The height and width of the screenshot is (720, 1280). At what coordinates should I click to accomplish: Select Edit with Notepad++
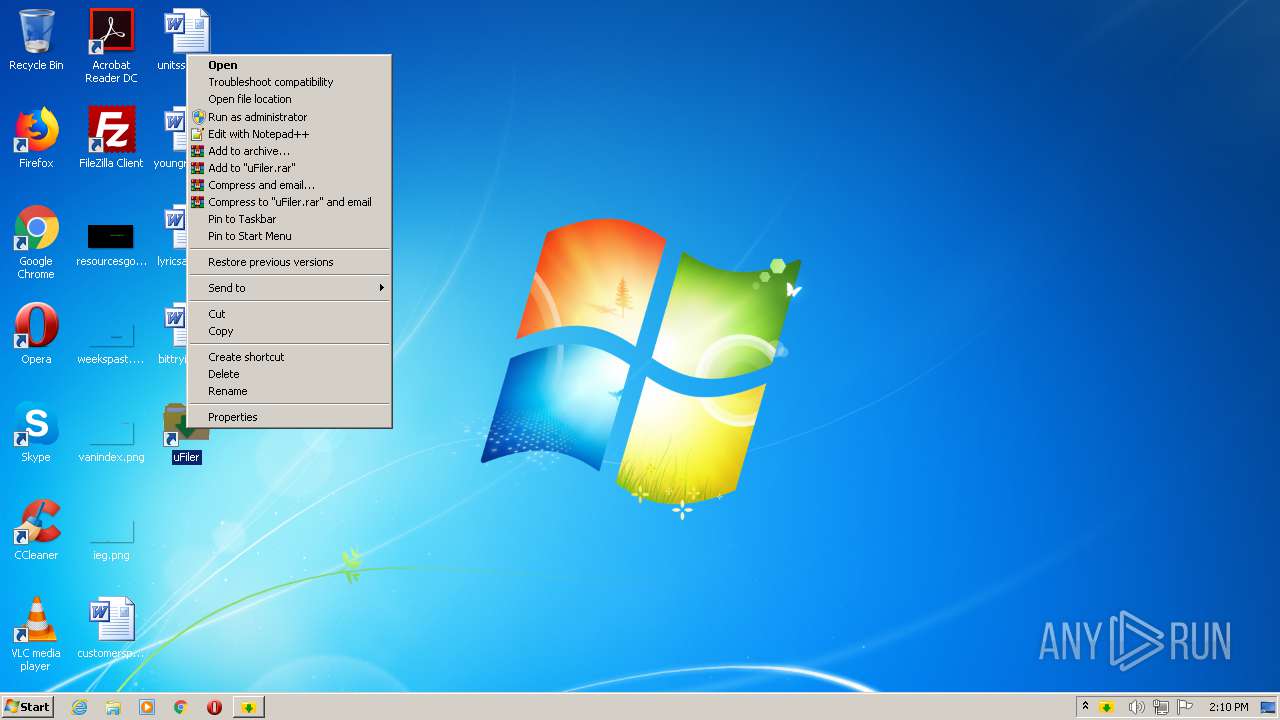pyautogui.click(x=290, y=134)
